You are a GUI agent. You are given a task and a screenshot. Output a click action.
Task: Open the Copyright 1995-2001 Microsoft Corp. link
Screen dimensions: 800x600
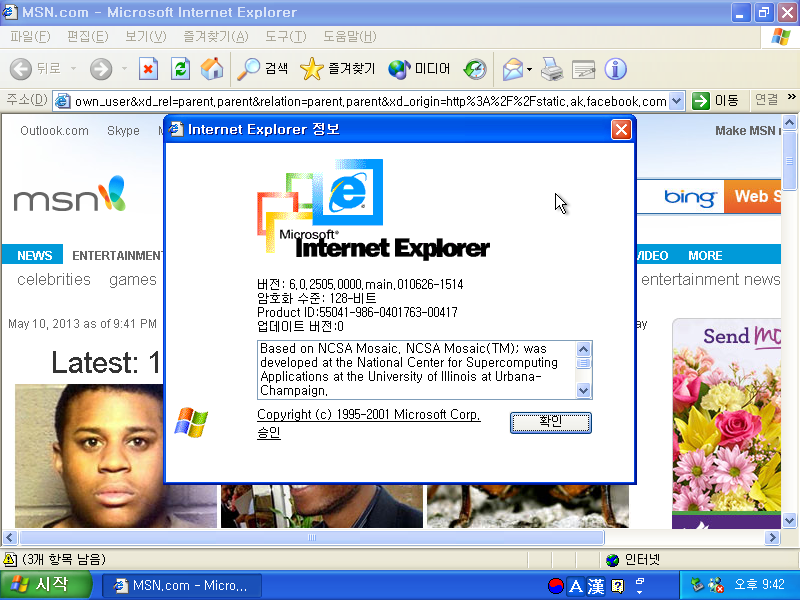(x=368, y=415)
